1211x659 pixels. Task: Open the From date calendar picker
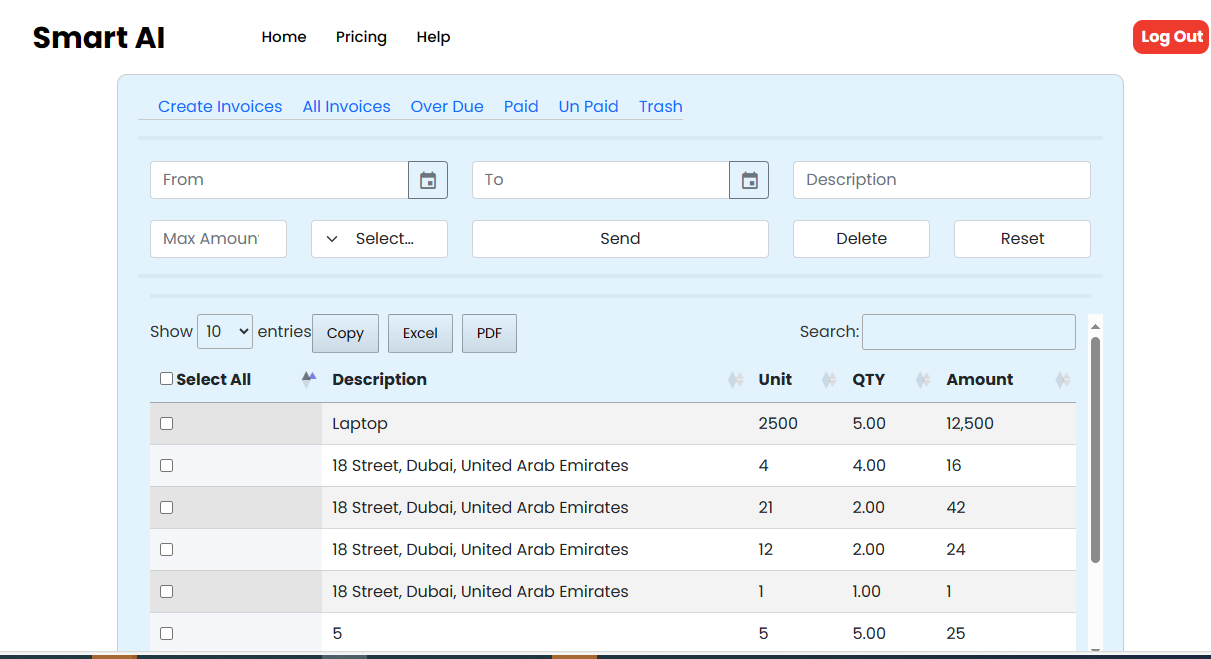pos(428,180)
